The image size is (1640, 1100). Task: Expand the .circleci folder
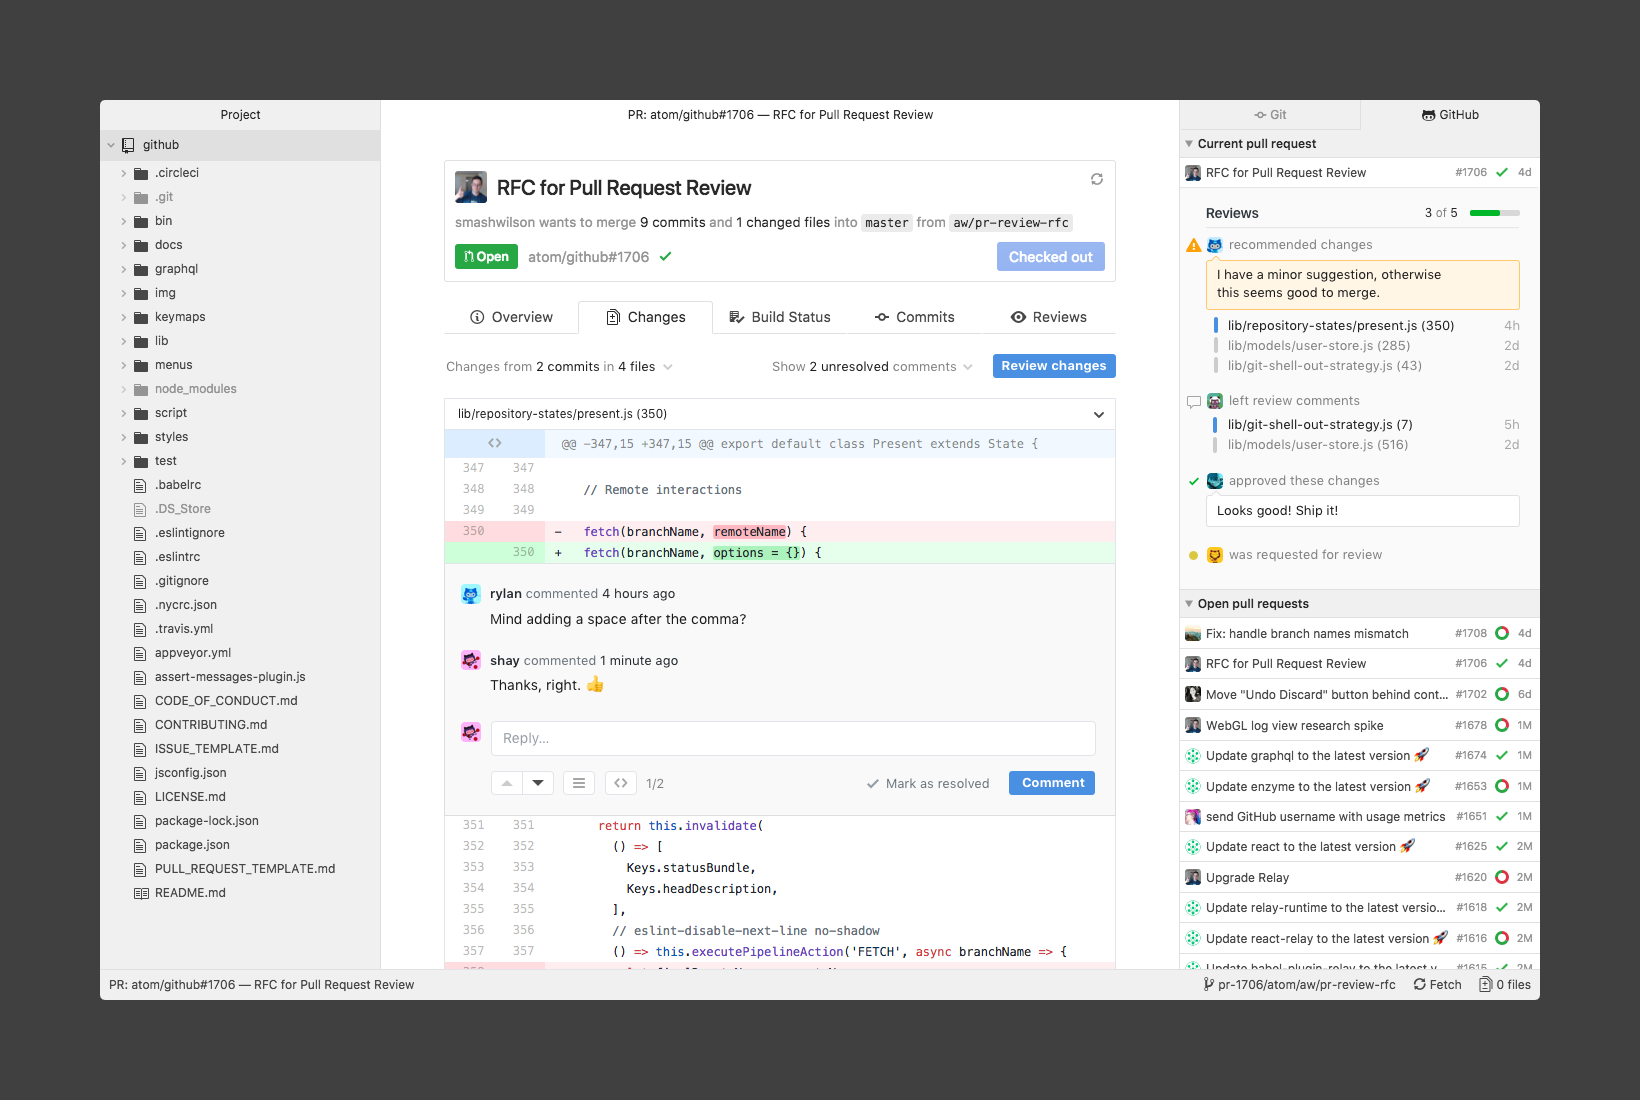[x=124, y=173]
